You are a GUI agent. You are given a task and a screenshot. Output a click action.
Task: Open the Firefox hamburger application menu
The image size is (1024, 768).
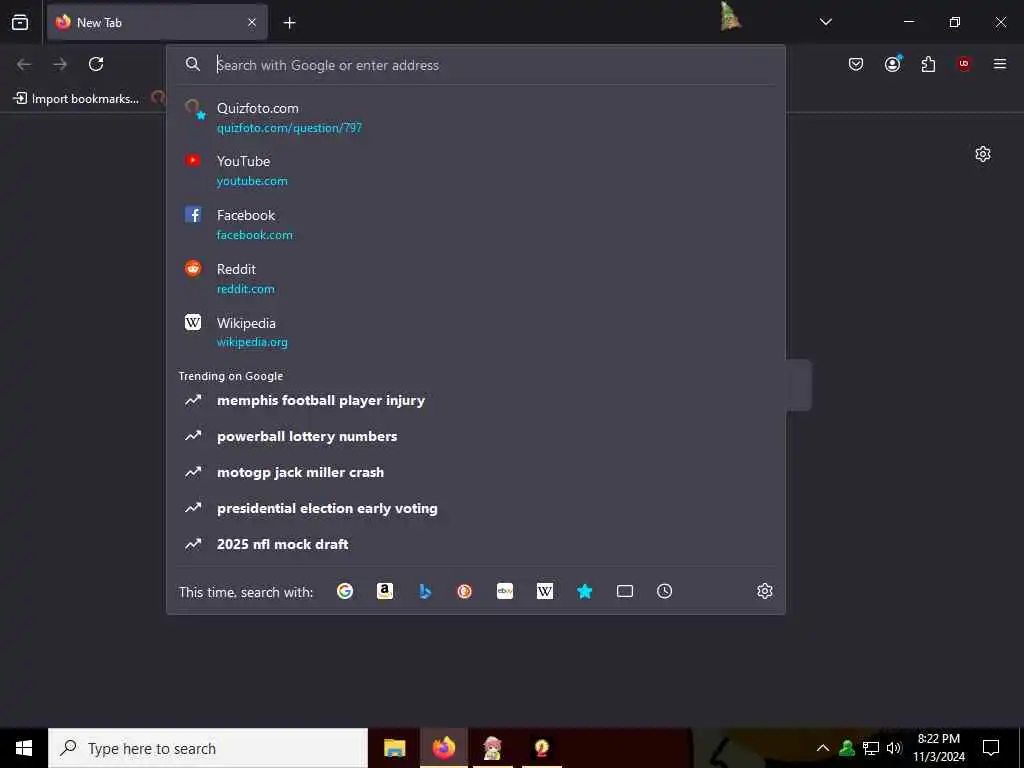(x=999, y=64)
